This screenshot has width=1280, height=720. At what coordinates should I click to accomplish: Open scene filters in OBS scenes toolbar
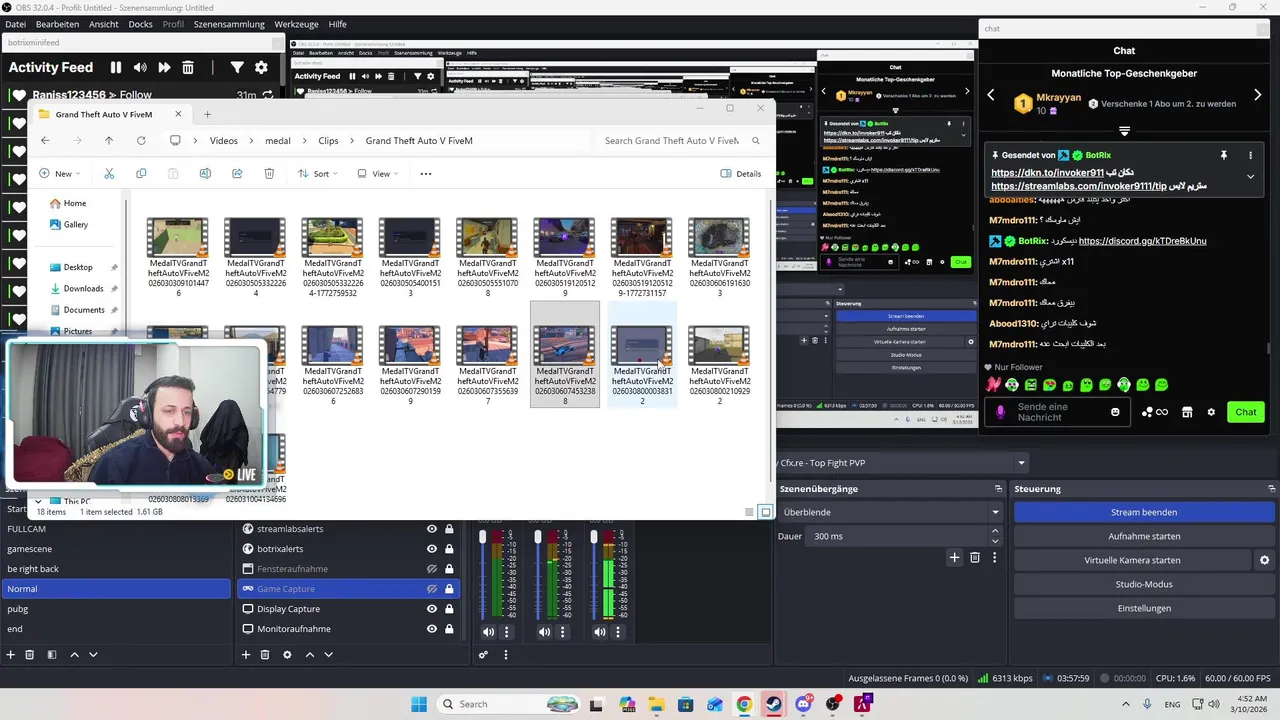[51, 655]
